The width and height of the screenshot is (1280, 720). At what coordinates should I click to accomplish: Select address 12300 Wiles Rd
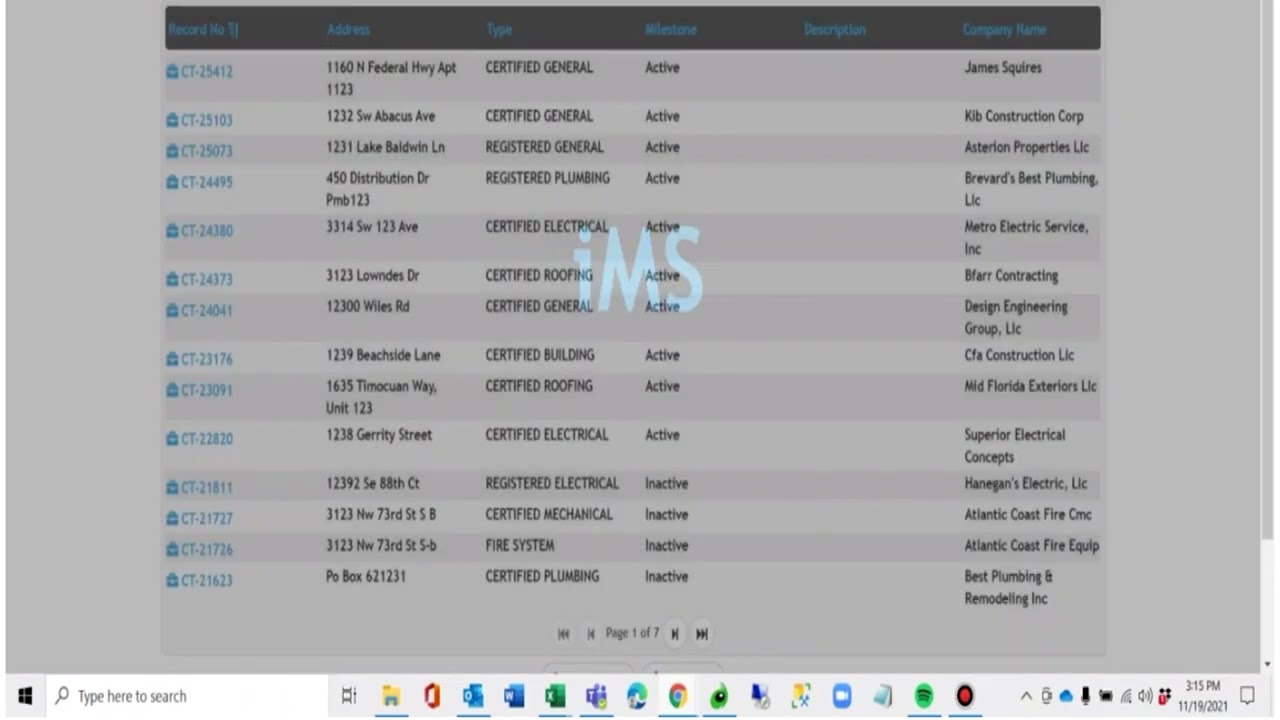[x=367, y=306]
